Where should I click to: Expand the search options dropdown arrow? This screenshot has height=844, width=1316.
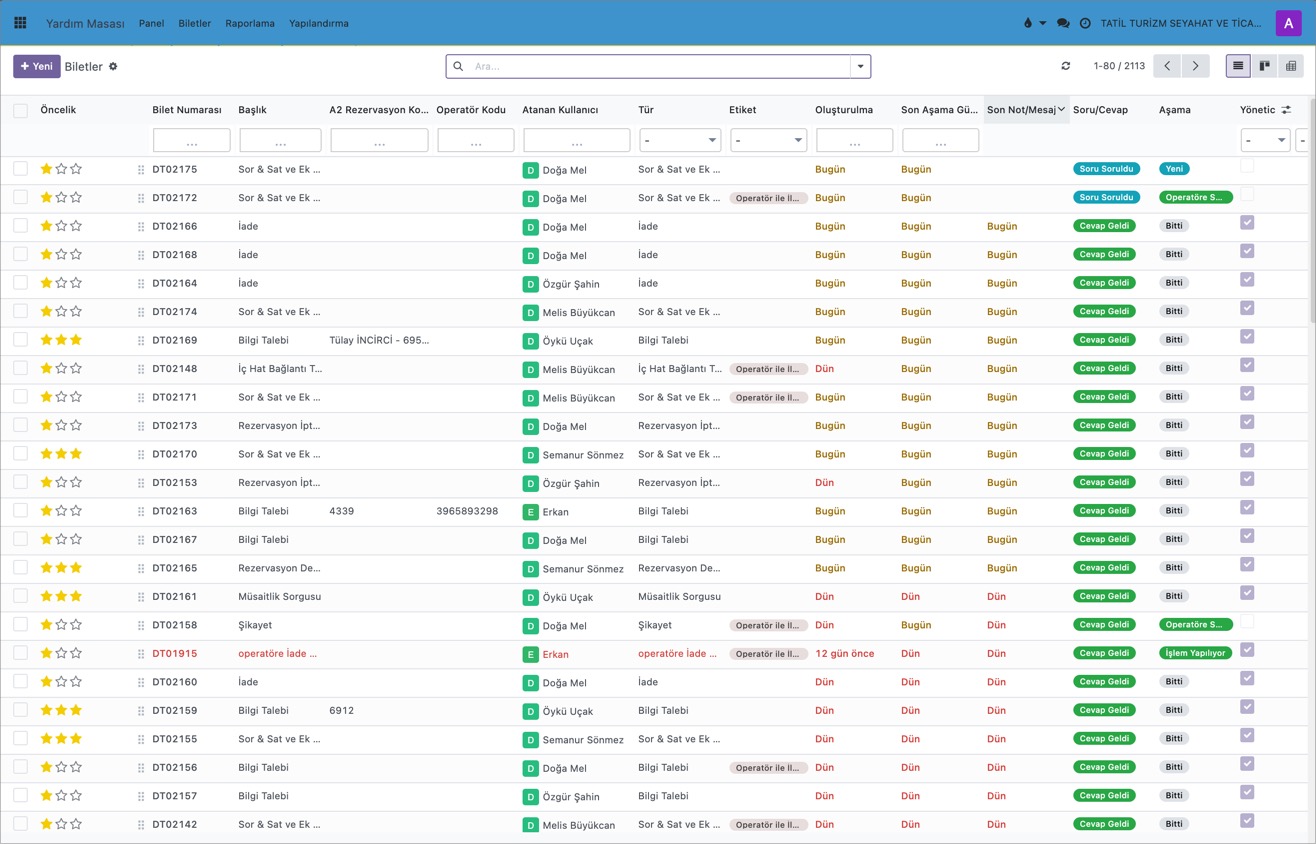[x=860, y=67]
